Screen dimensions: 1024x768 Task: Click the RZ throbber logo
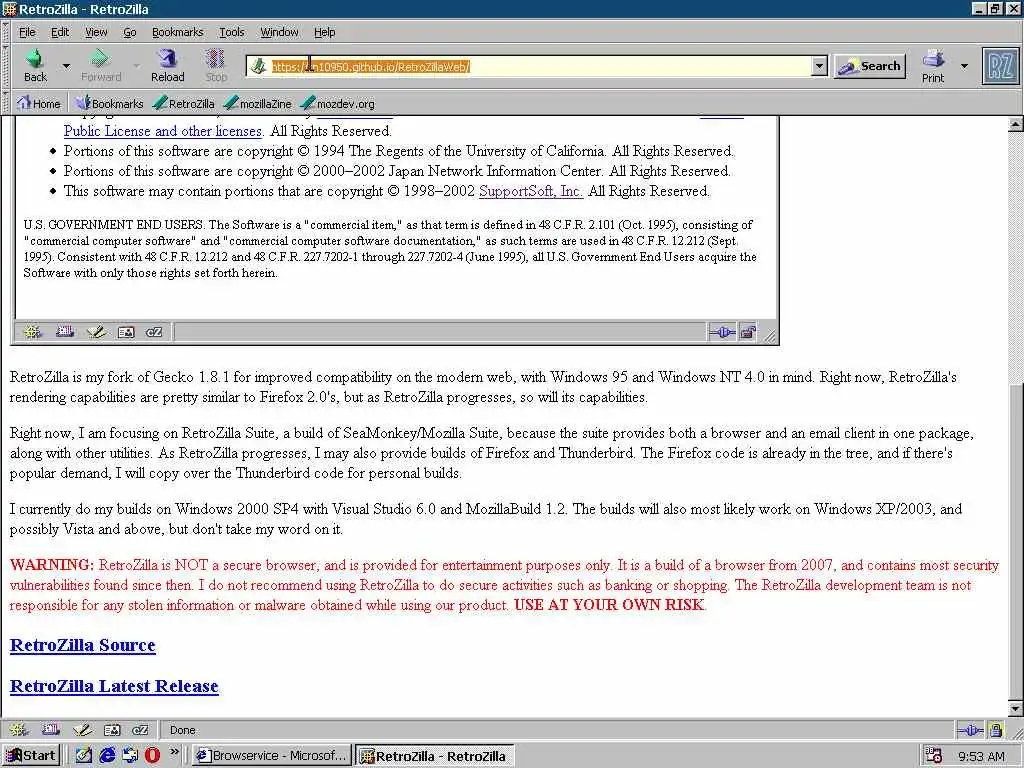[x=1000, y=66]
